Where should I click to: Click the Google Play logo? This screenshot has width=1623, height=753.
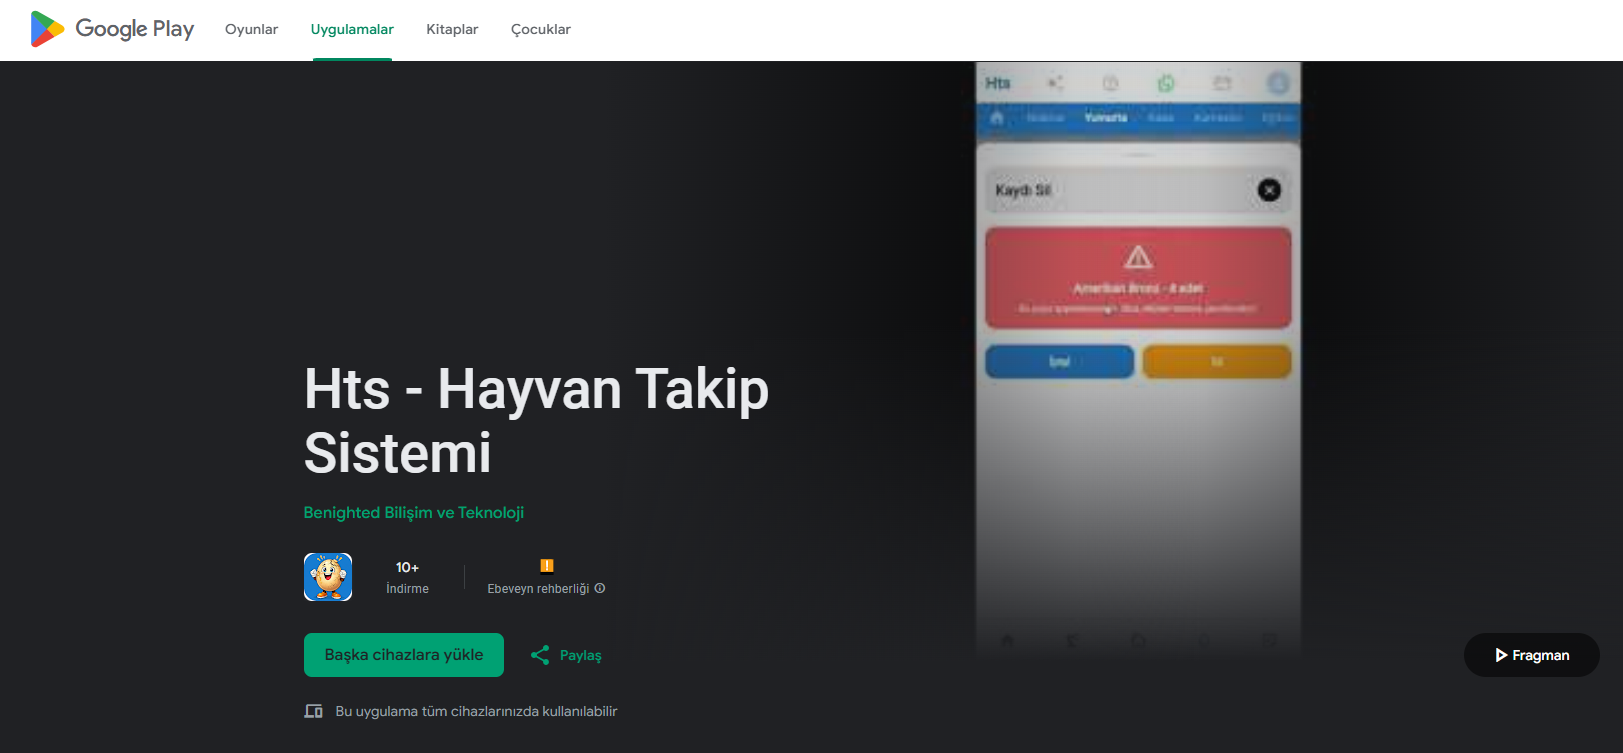coord(112,29)
